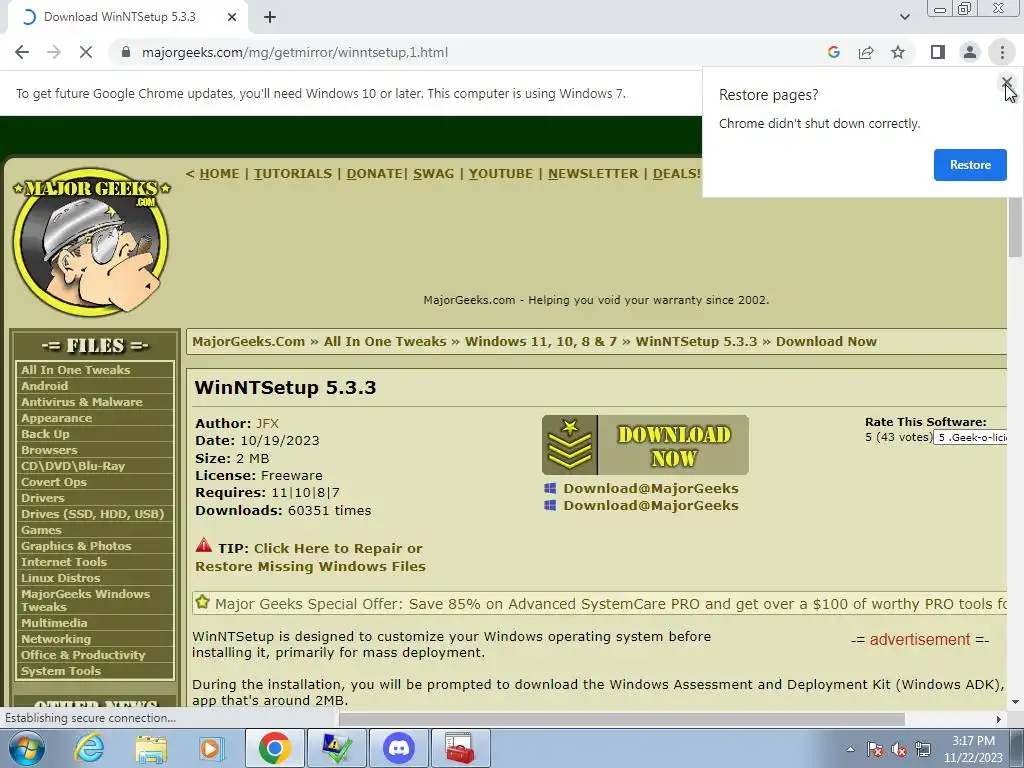Open TUTORIALS in top navigation

293,174
